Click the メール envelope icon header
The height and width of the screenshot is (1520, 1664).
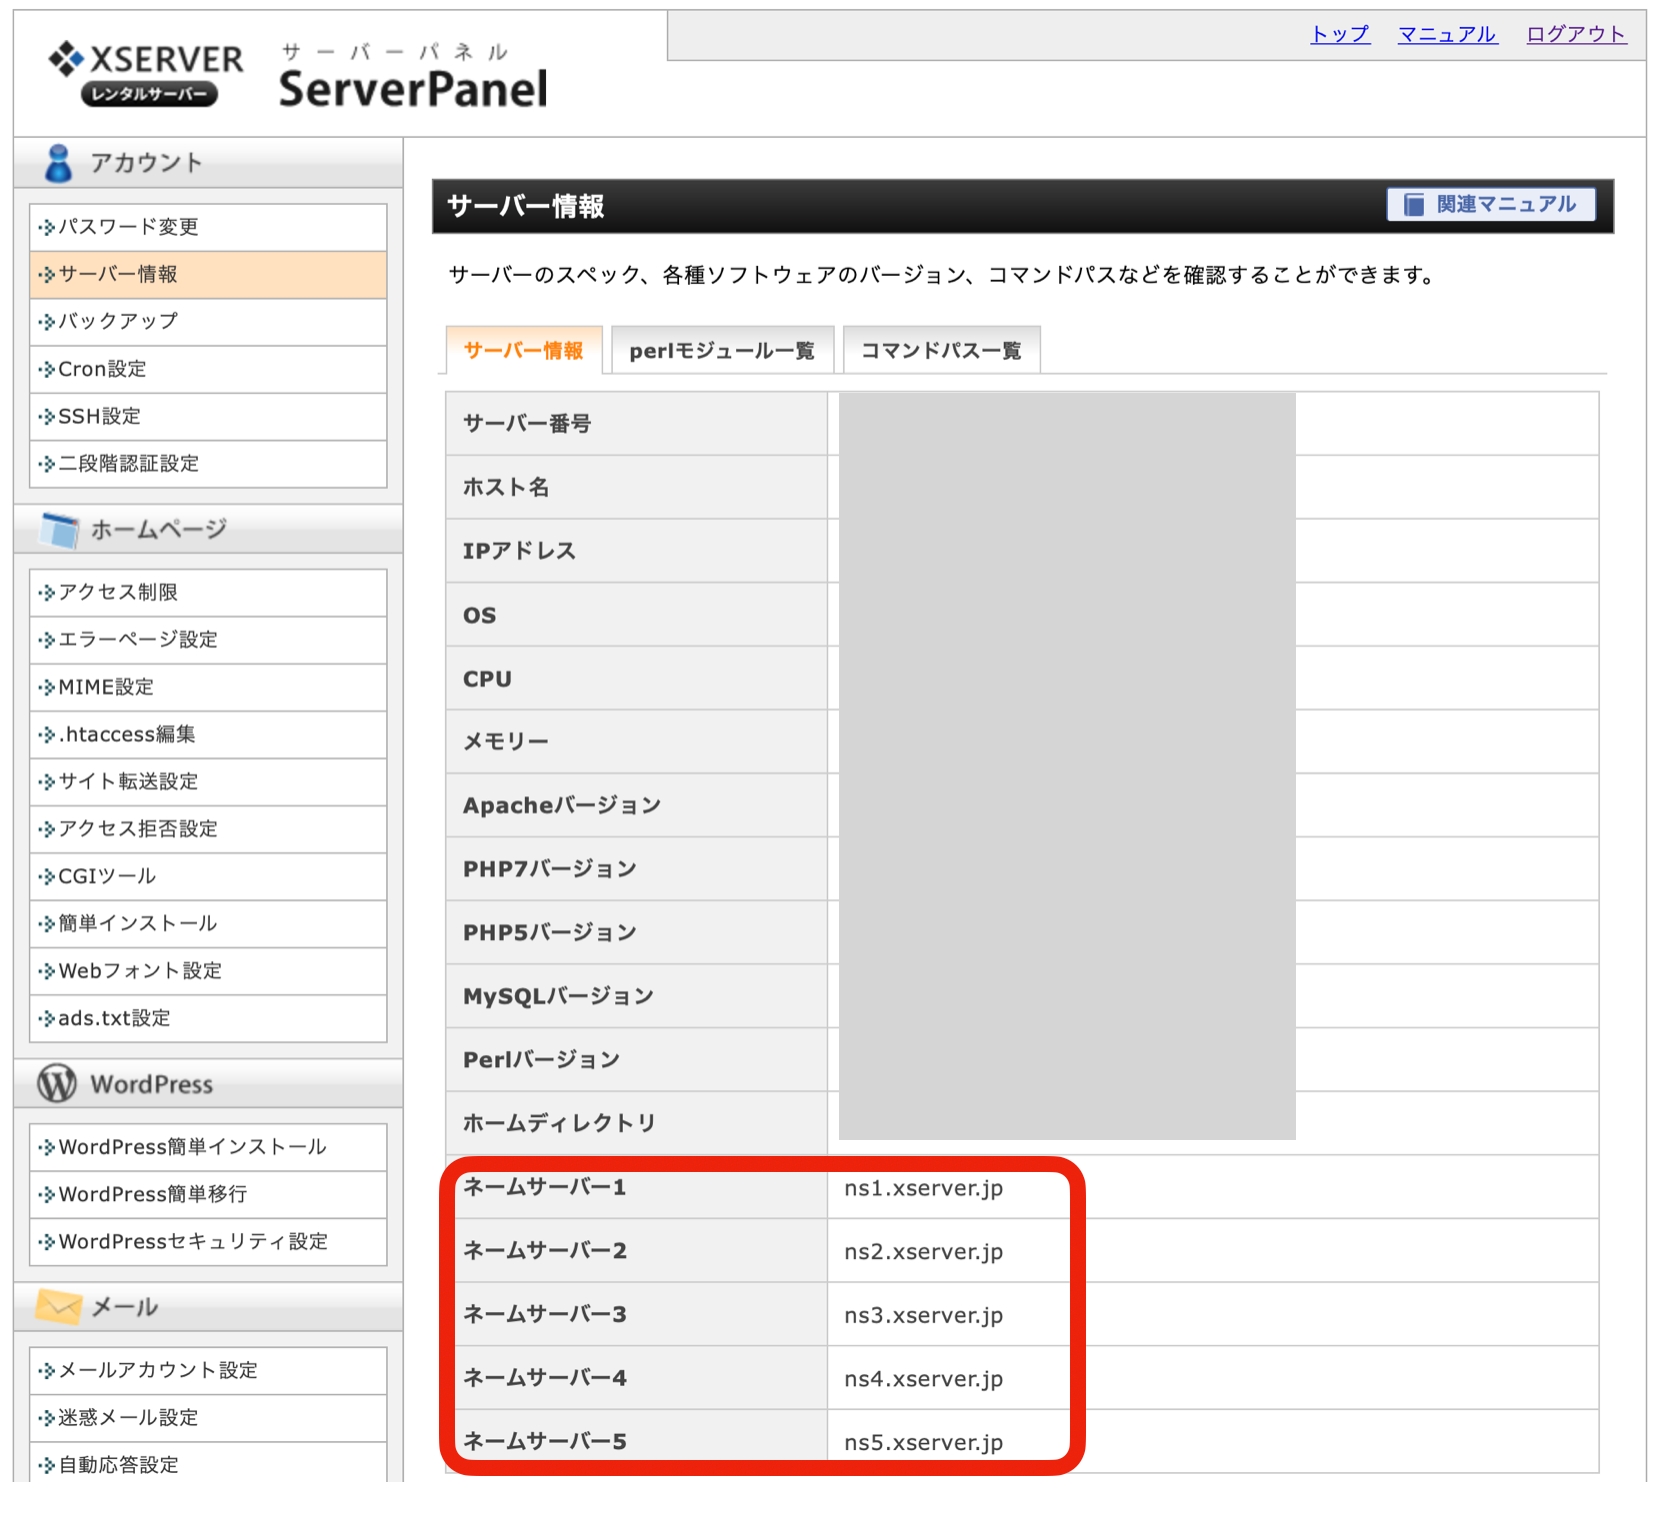[x=57, y=1305]
